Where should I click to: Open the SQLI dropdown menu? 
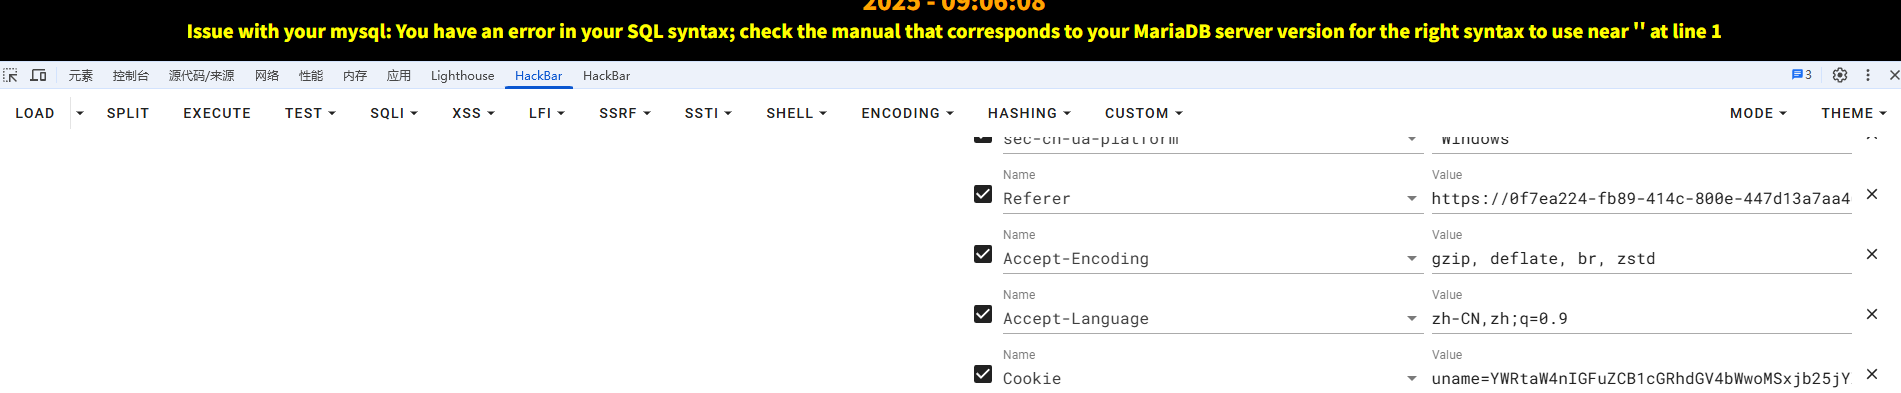pyautogui.click(x=394, y=113)
